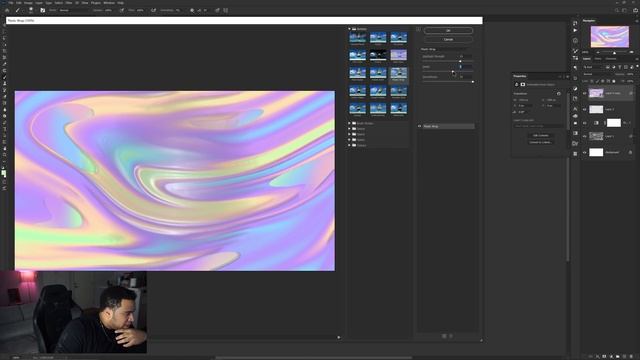Delete layer trash icon at Layers bottom
This screenshot has width=640, height=360.
pos(631,356)
